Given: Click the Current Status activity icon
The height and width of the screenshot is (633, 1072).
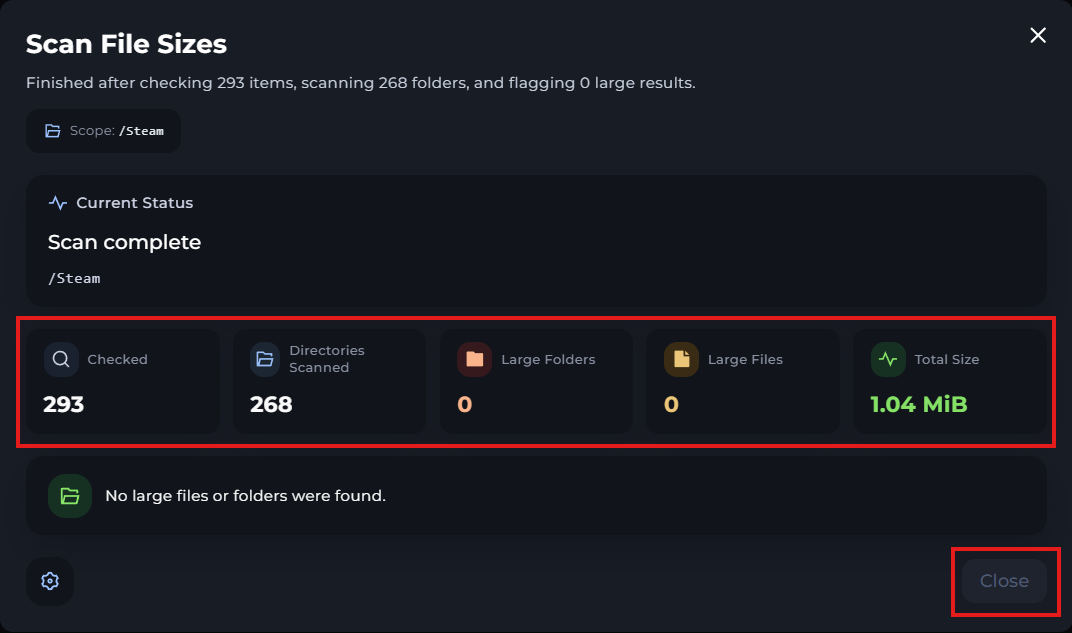Looking at the screenshot, I should pos(58,203).
